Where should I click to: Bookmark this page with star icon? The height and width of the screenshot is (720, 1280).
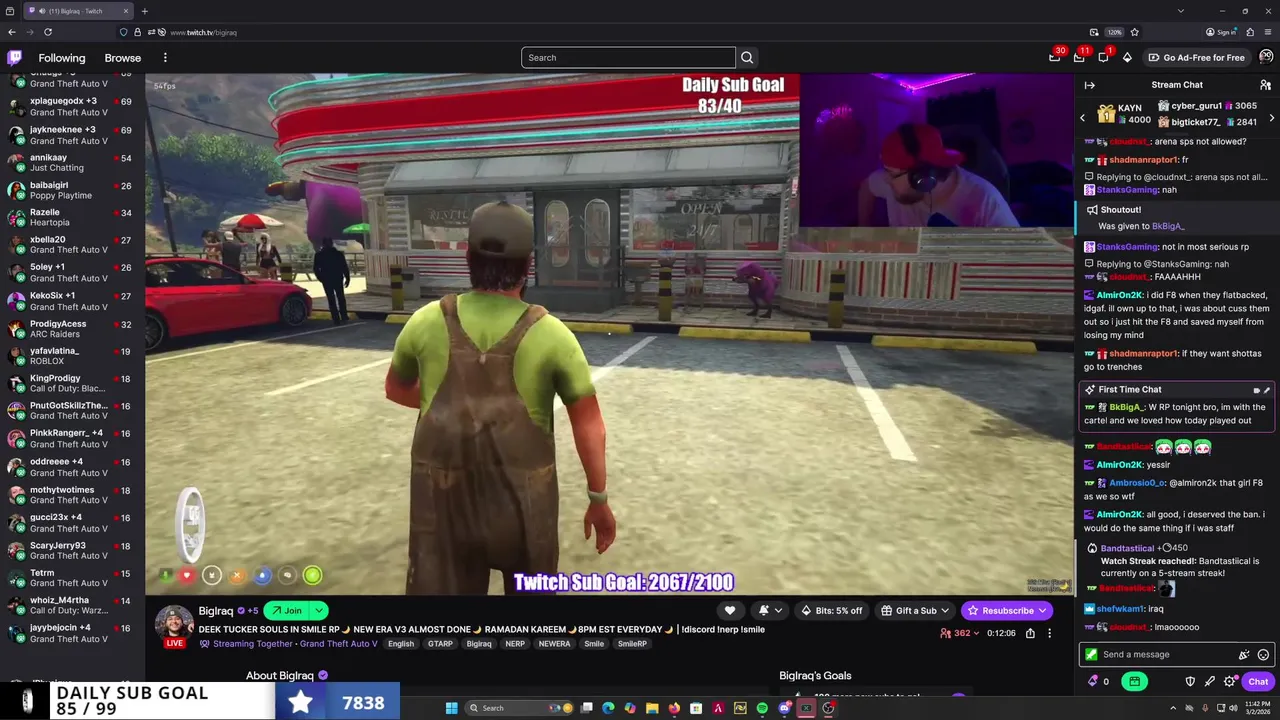[1134, 32]
